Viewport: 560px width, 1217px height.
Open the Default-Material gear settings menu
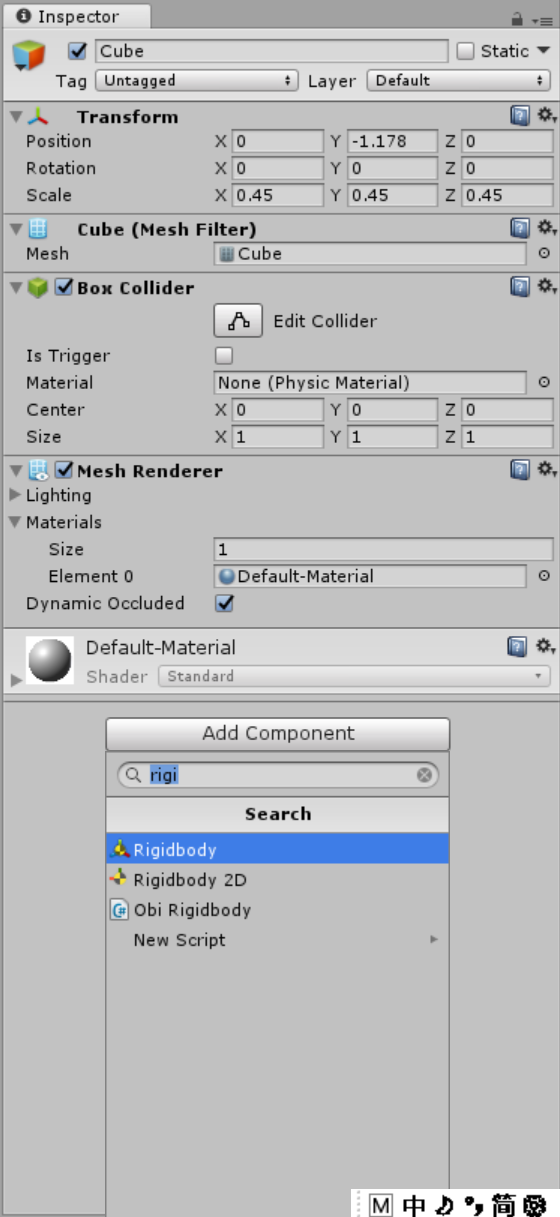click(x=546, y=647)
